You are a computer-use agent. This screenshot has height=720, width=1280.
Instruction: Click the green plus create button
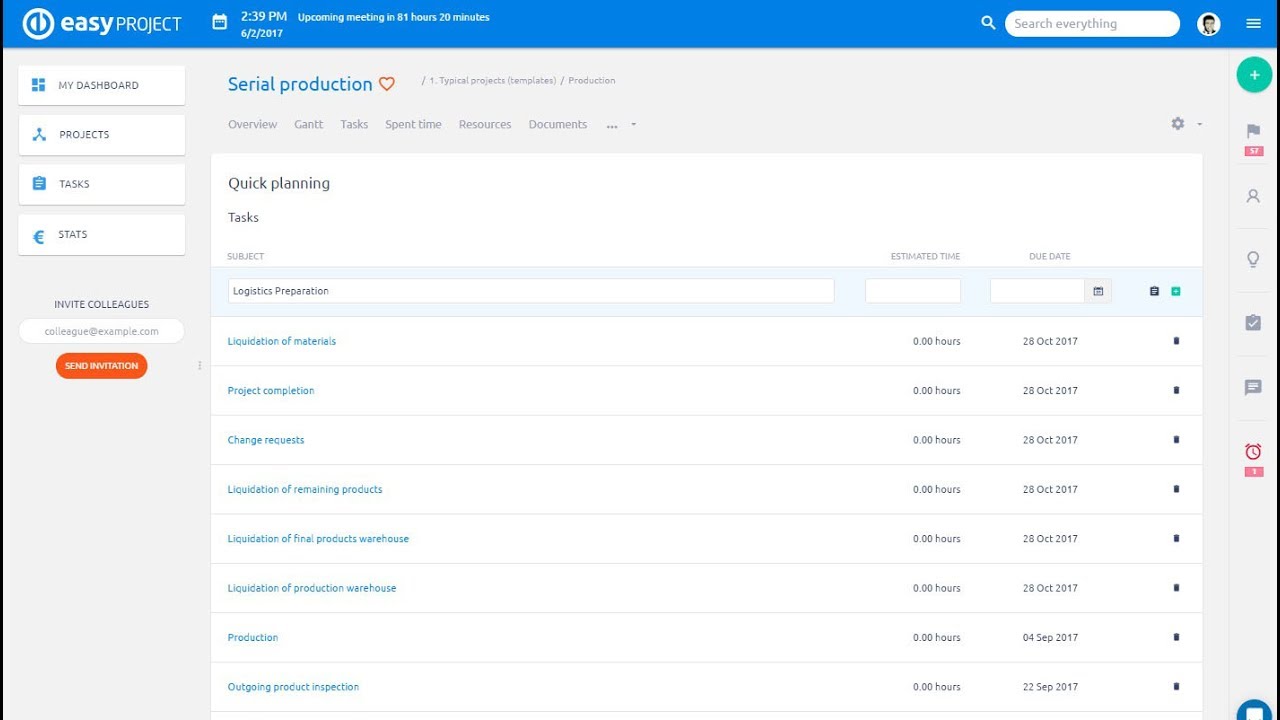point(1254,75)
